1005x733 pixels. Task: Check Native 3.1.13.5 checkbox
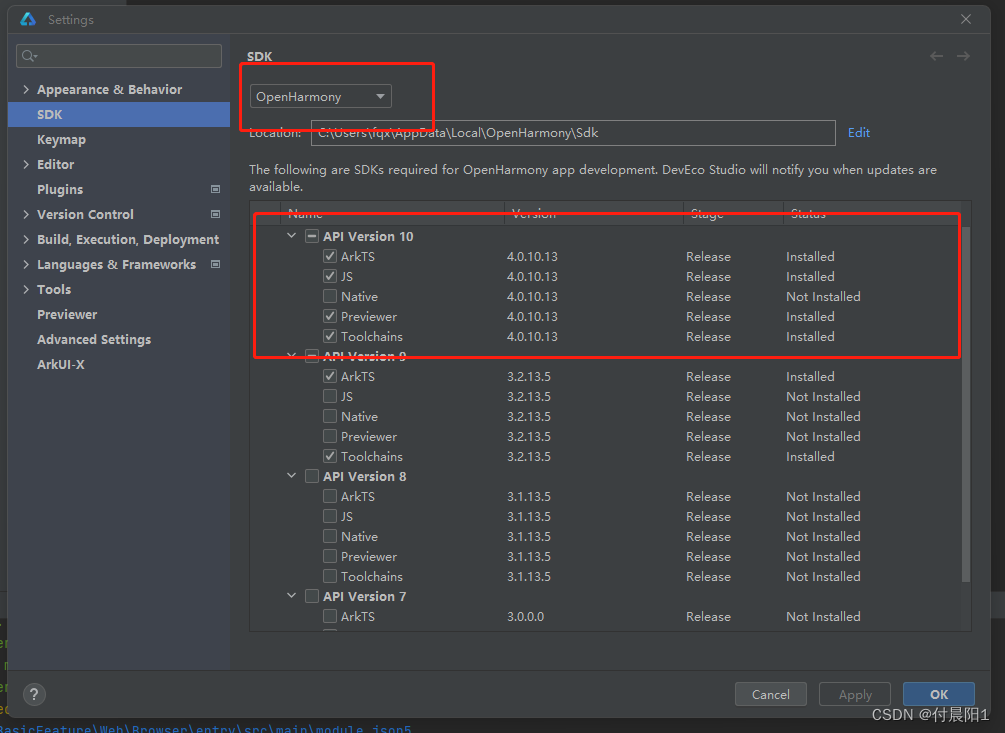coord(329,536)
